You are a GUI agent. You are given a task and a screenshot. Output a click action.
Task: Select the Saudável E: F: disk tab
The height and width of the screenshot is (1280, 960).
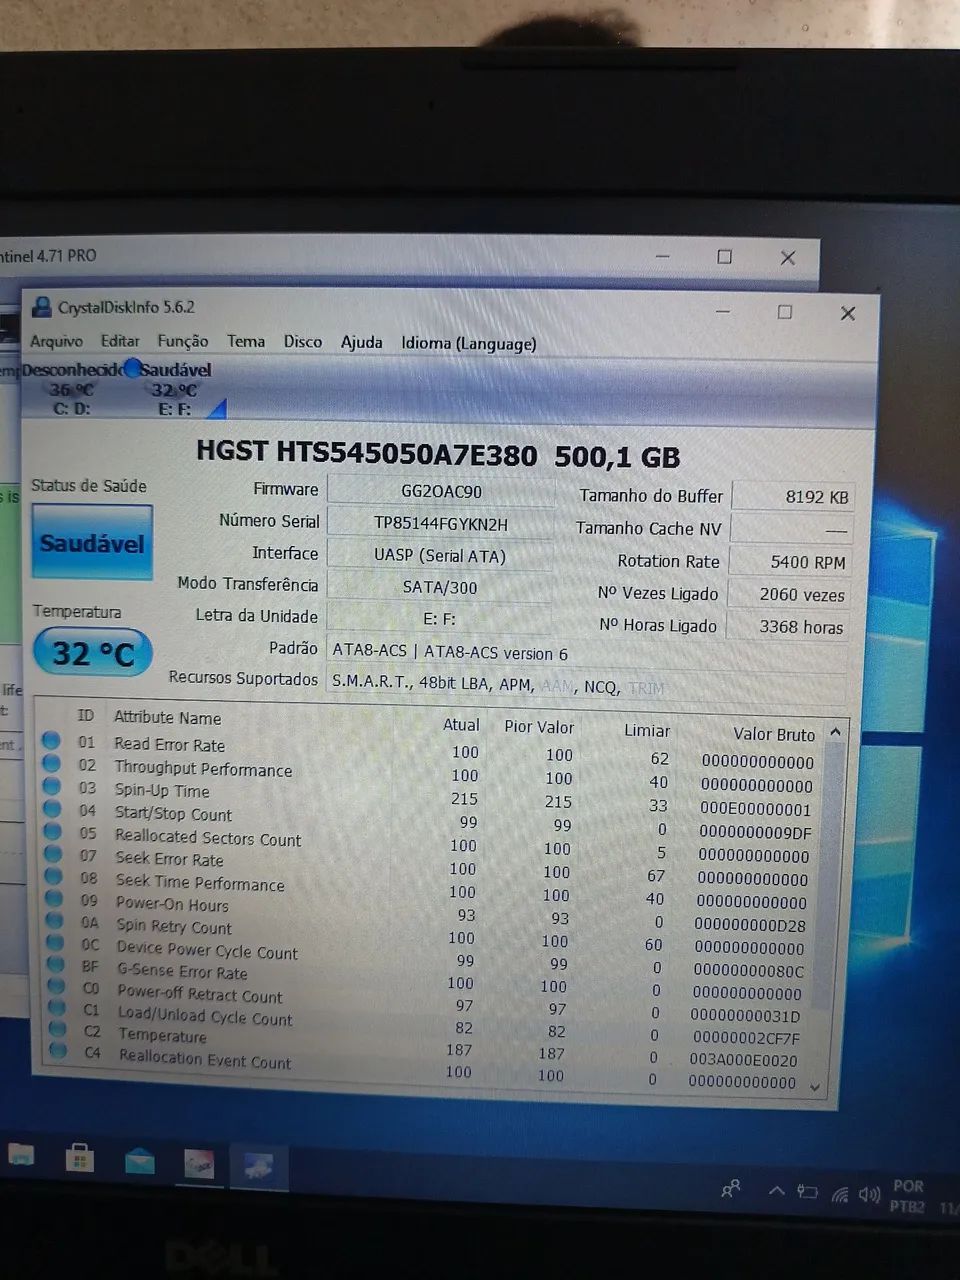pos(175,390)
